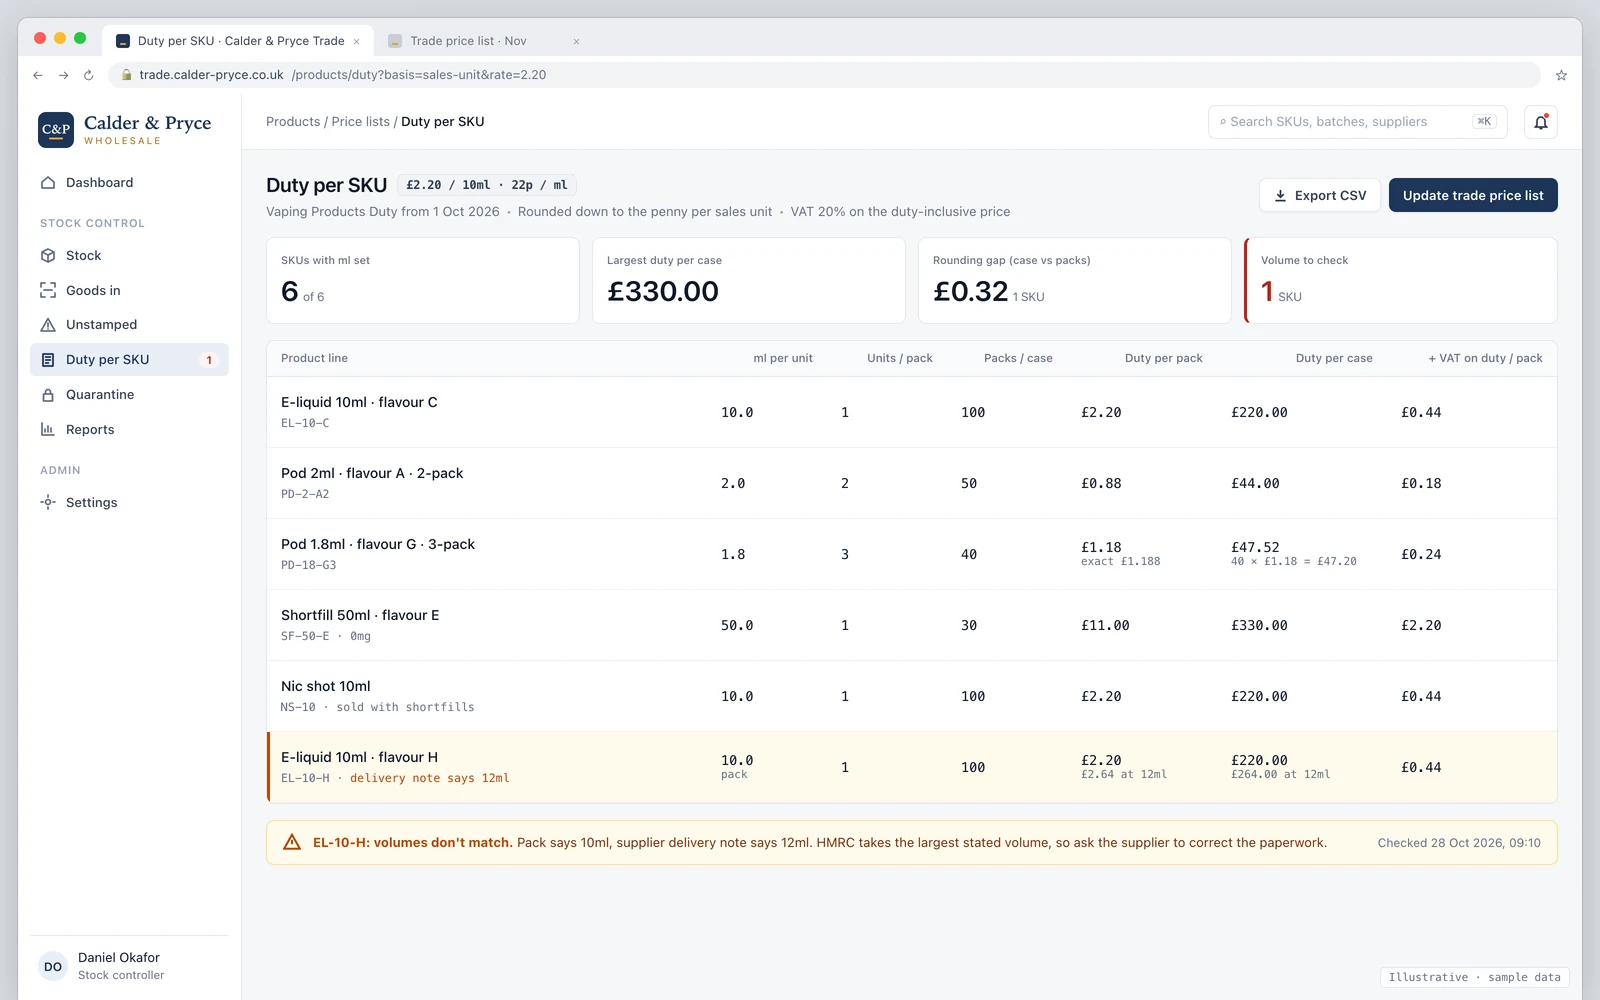Reload the page in the browser
1600x1000 pixels.
[89, 75]
